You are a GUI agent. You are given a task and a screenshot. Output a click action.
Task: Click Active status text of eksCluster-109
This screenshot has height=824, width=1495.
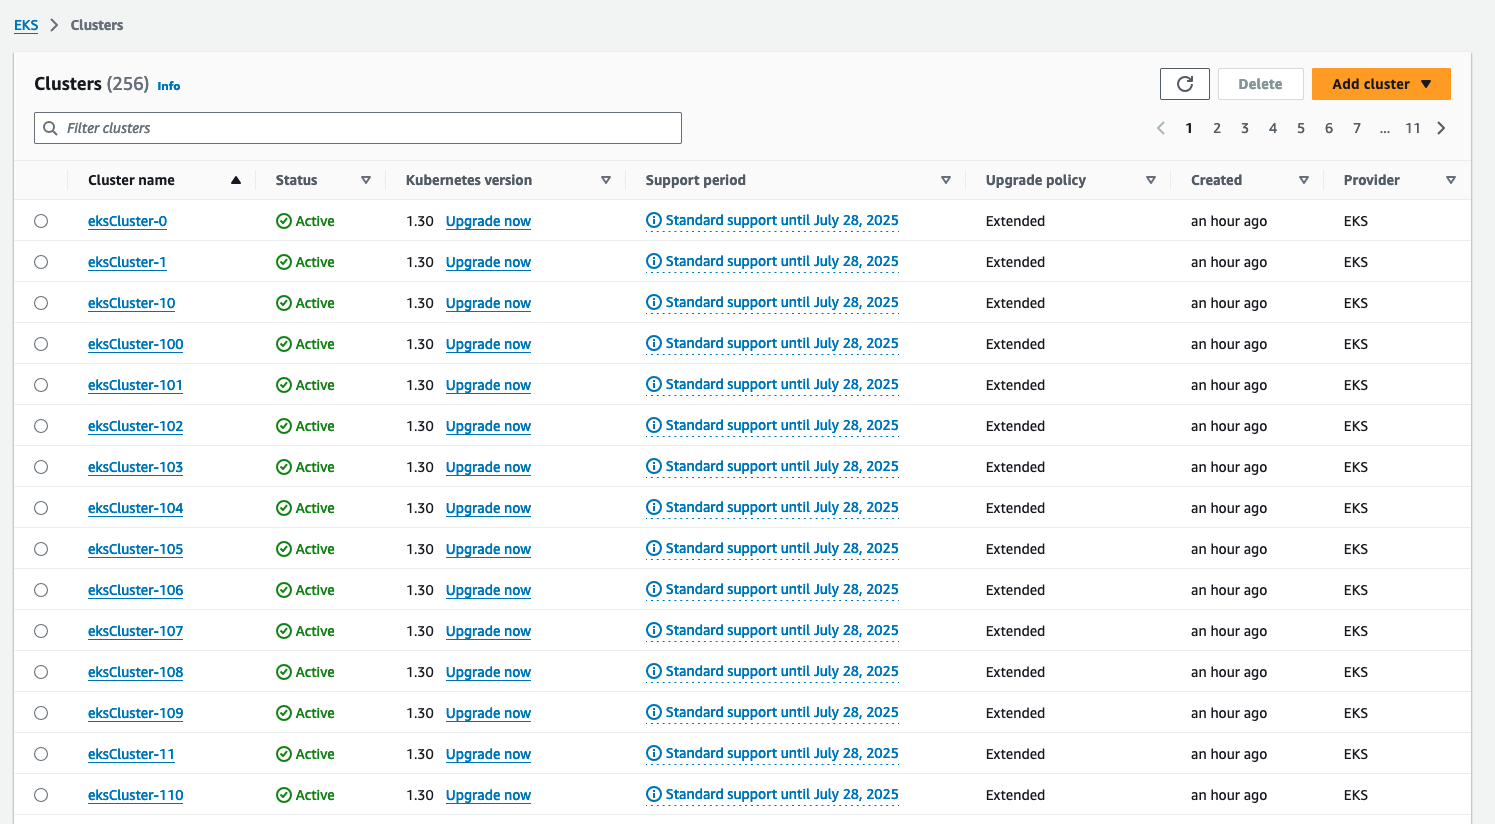click(315, 713)
